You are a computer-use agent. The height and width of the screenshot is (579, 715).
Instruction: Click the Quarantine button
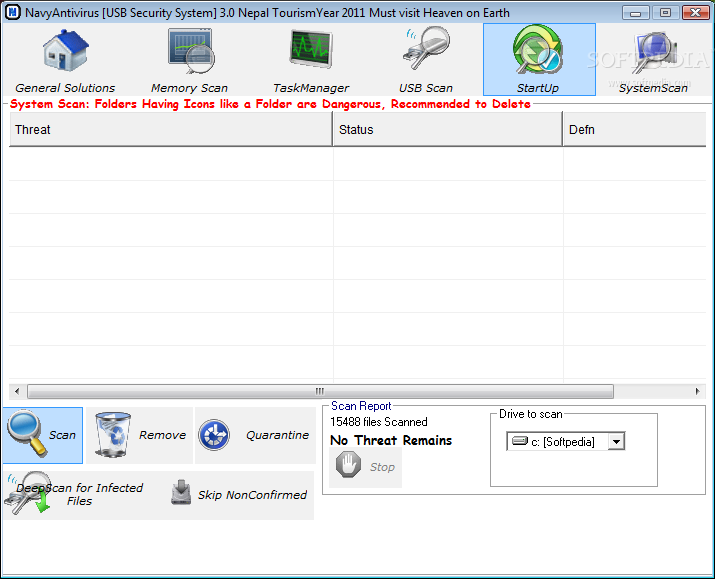pos(255,435)
